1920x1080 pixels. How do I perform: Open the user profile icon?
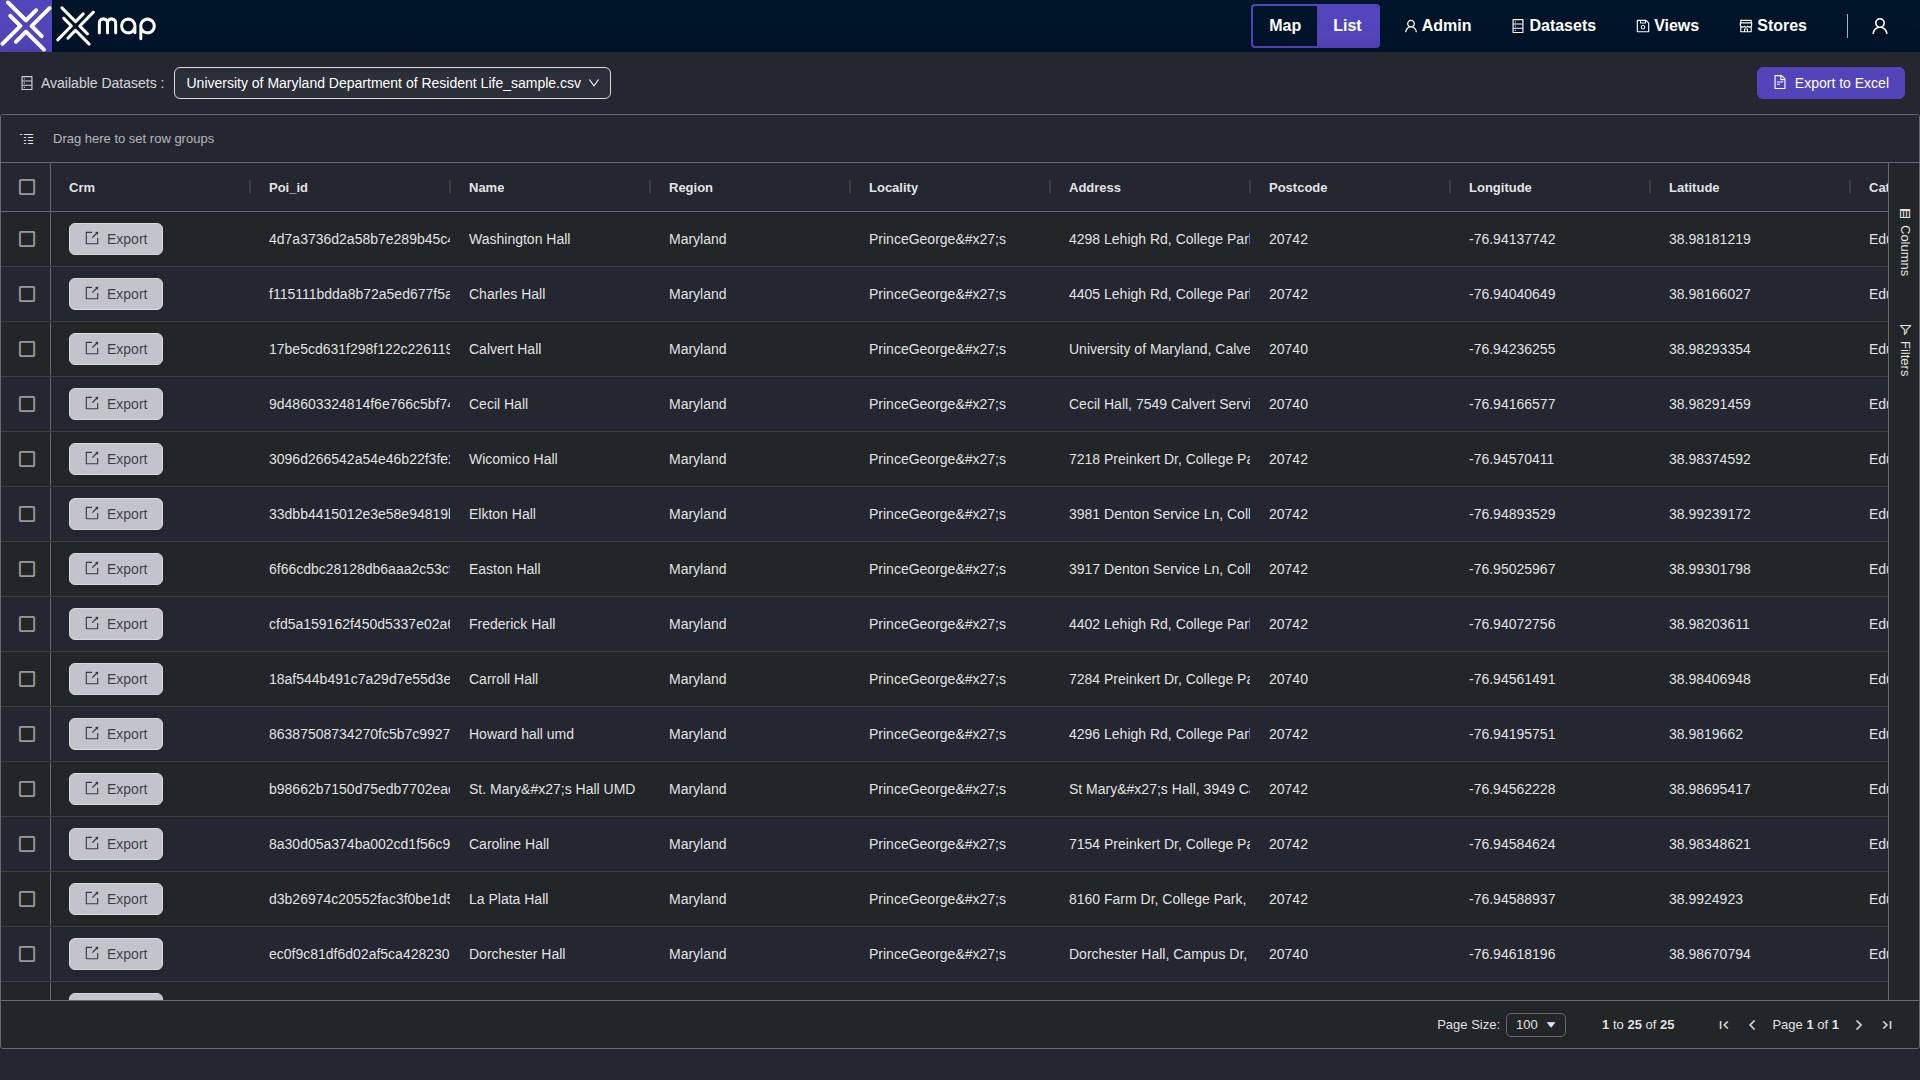click(x=1880, y=26)
